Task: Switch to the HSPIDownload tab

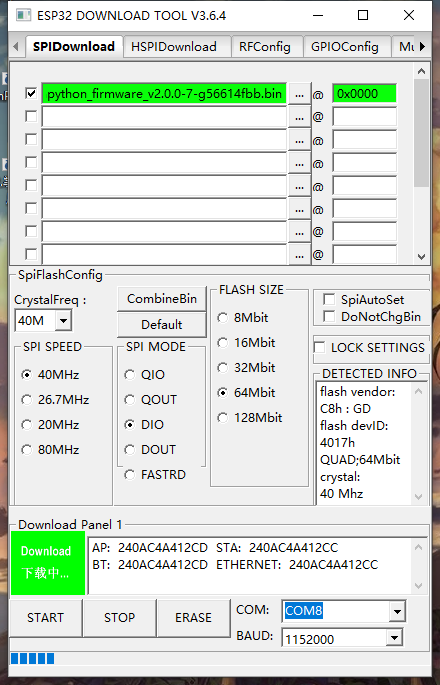Action: [174, 47]
